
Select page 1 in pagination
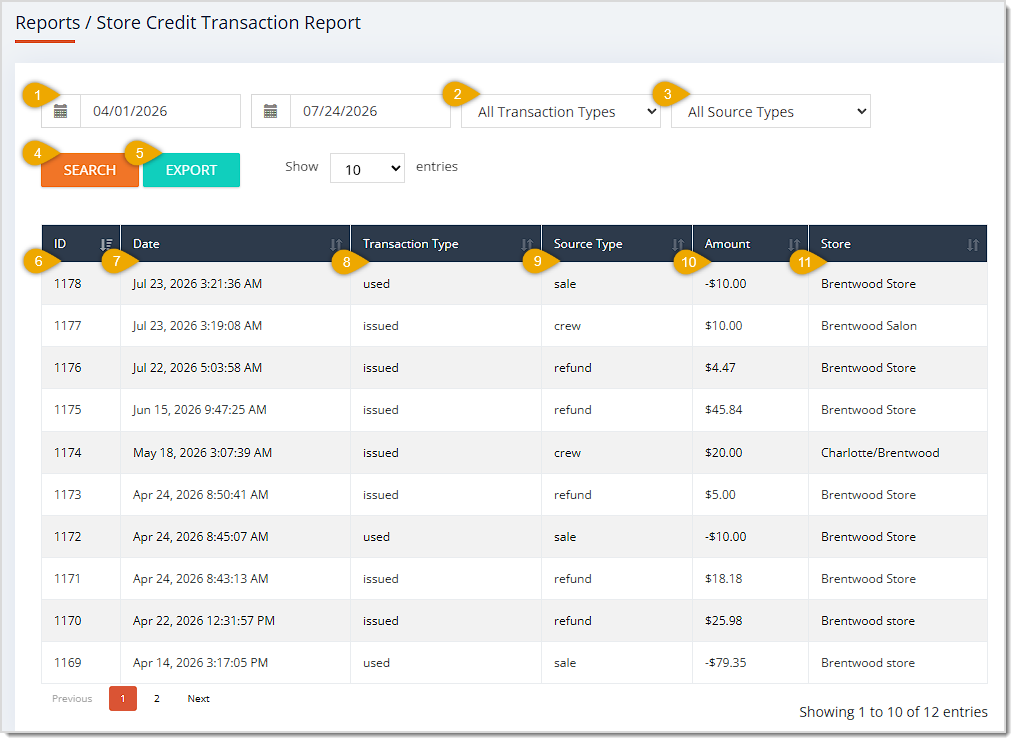[122, 699]
